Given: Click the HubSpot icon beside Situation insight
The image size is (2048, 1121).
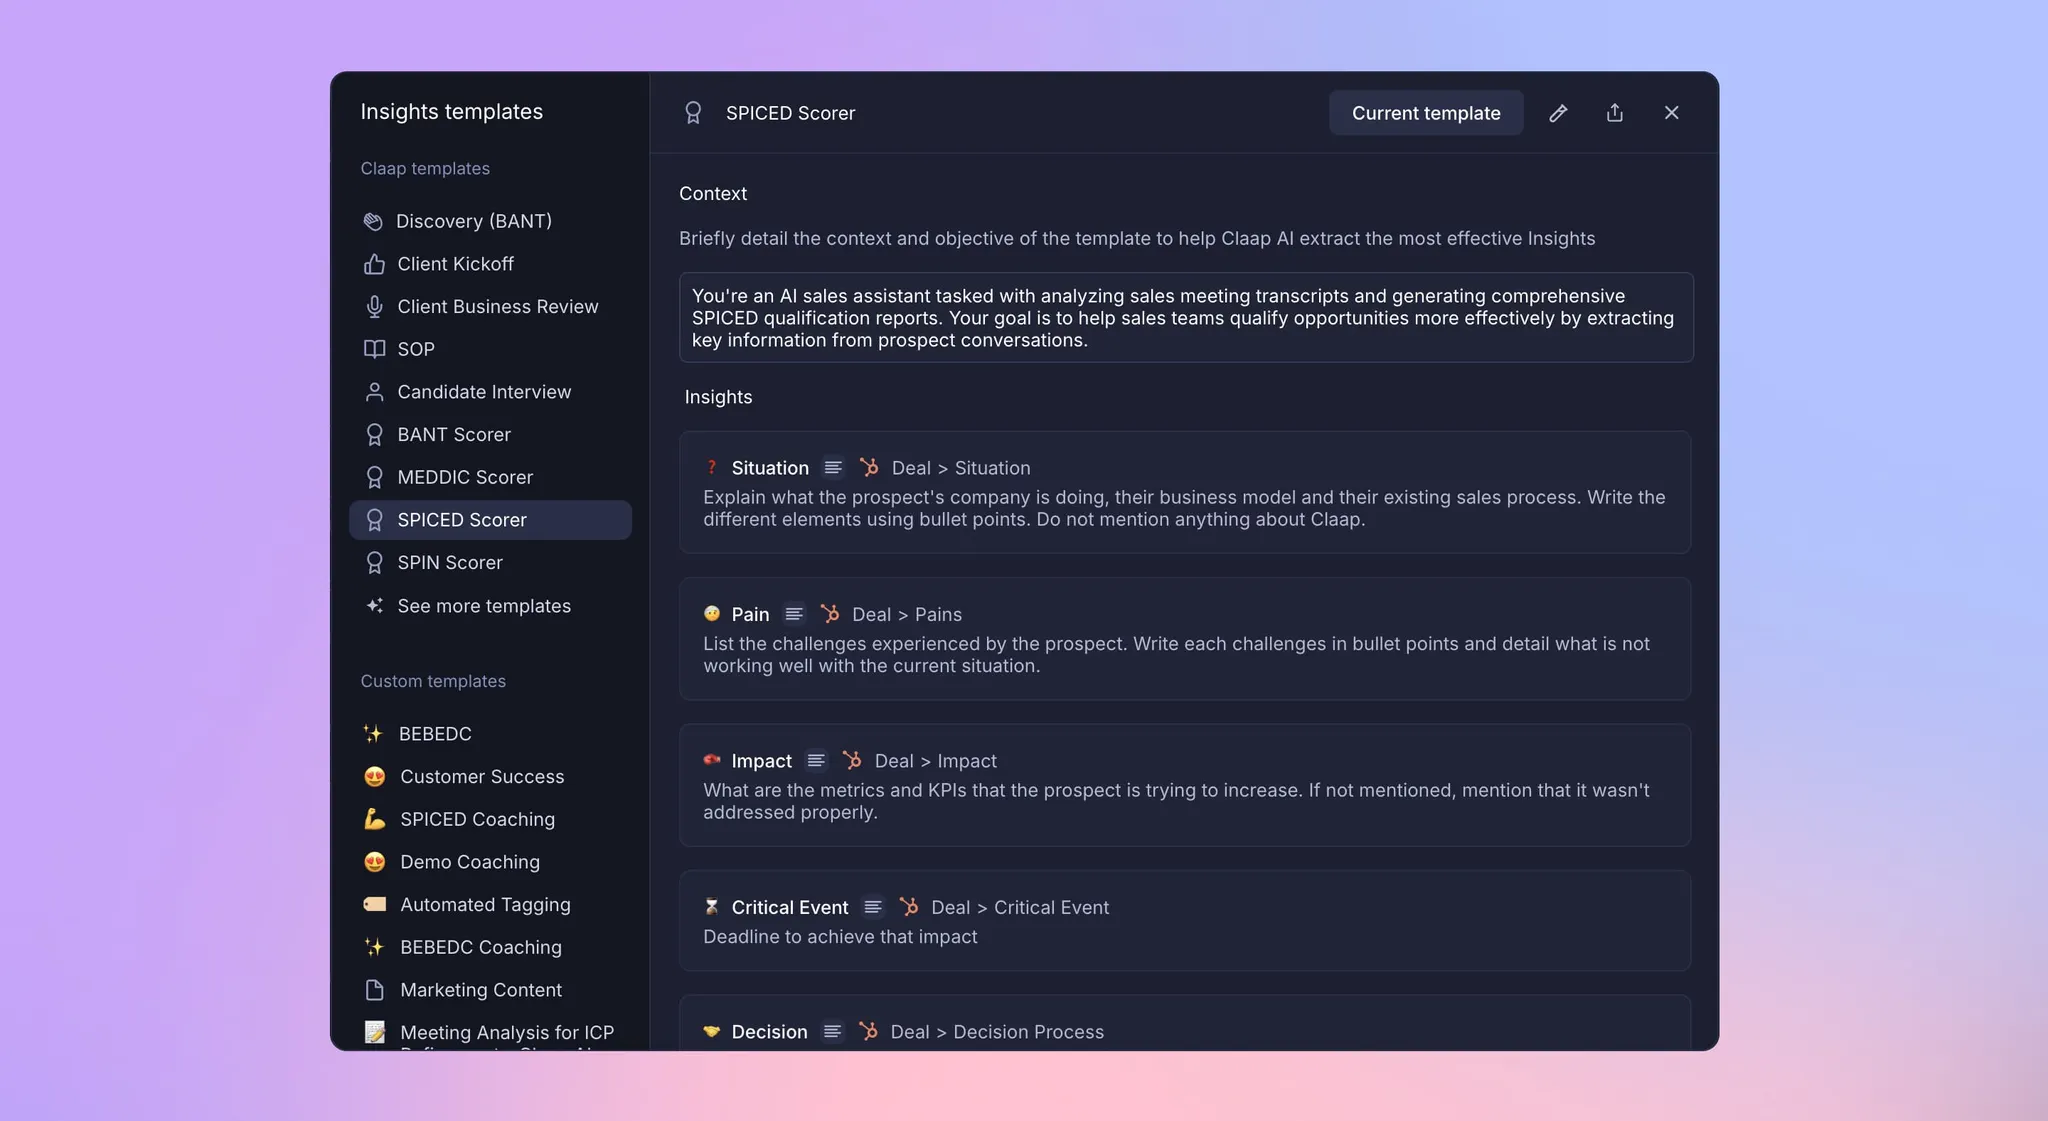Looking at the screenshot, I should pos(869,467).
